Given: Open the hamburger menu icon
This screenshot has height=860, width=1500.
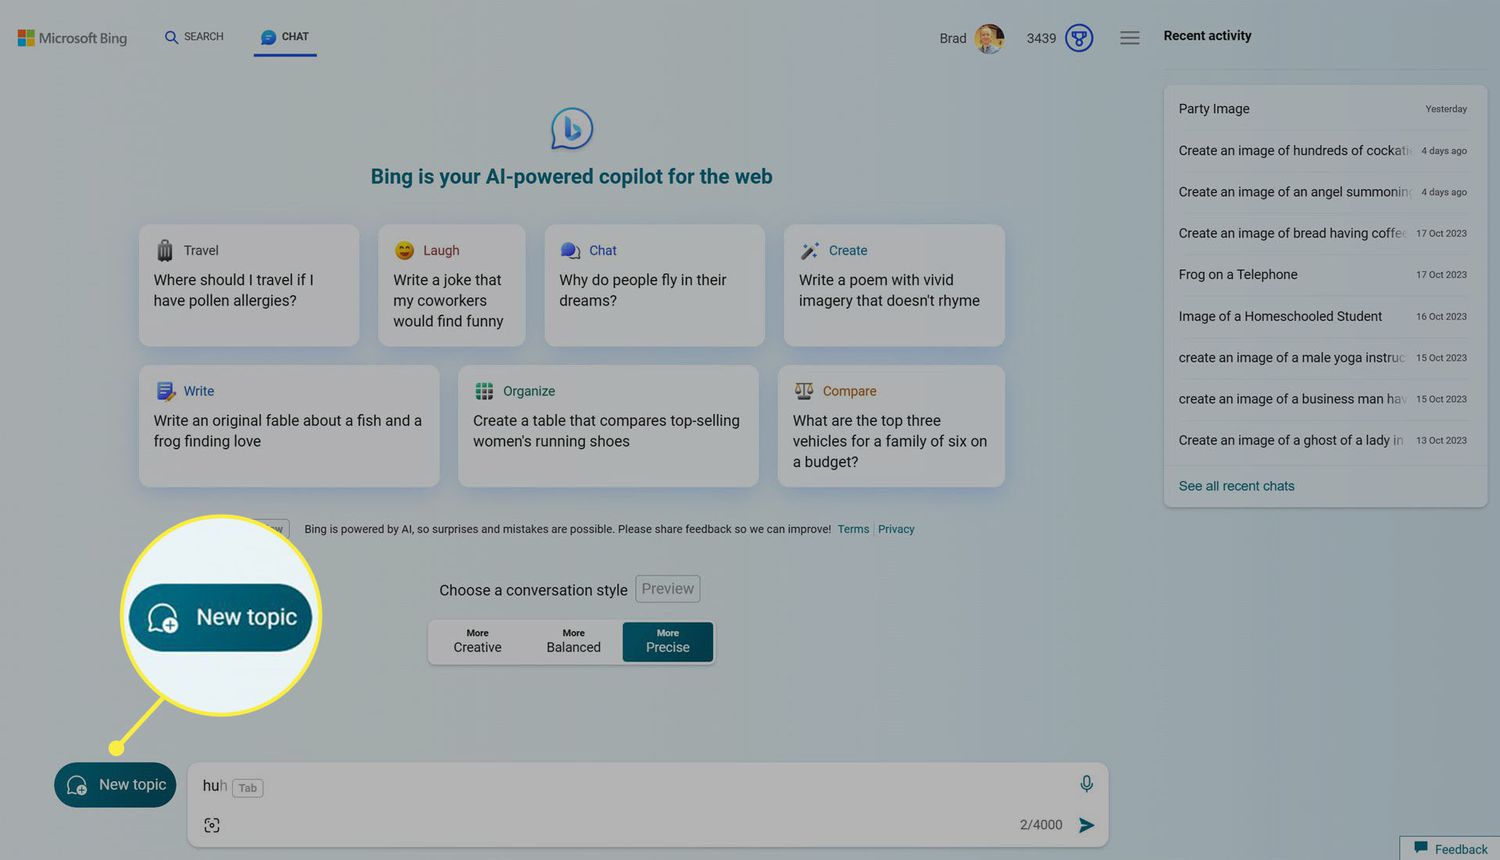Looking at the screenshot, I should click(1129, 38).
